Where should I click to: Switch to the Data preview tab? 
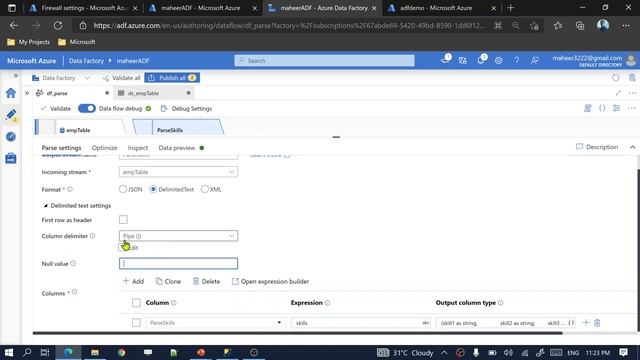click(x=181, y=148)
